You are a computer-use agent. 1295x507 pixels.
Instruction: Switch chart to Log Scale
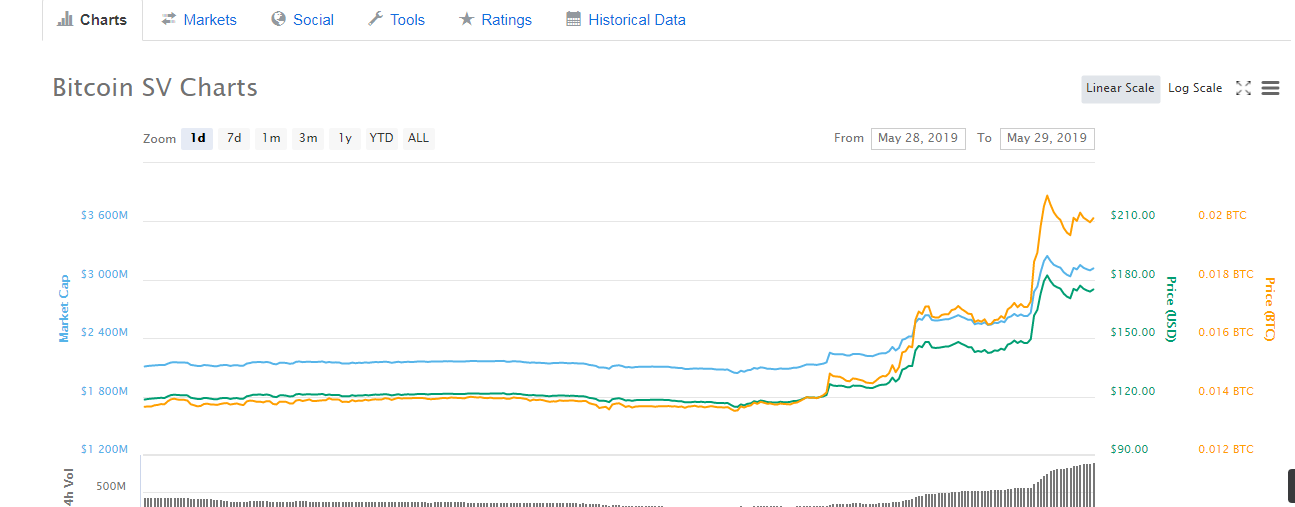(x=1195, y=88)
